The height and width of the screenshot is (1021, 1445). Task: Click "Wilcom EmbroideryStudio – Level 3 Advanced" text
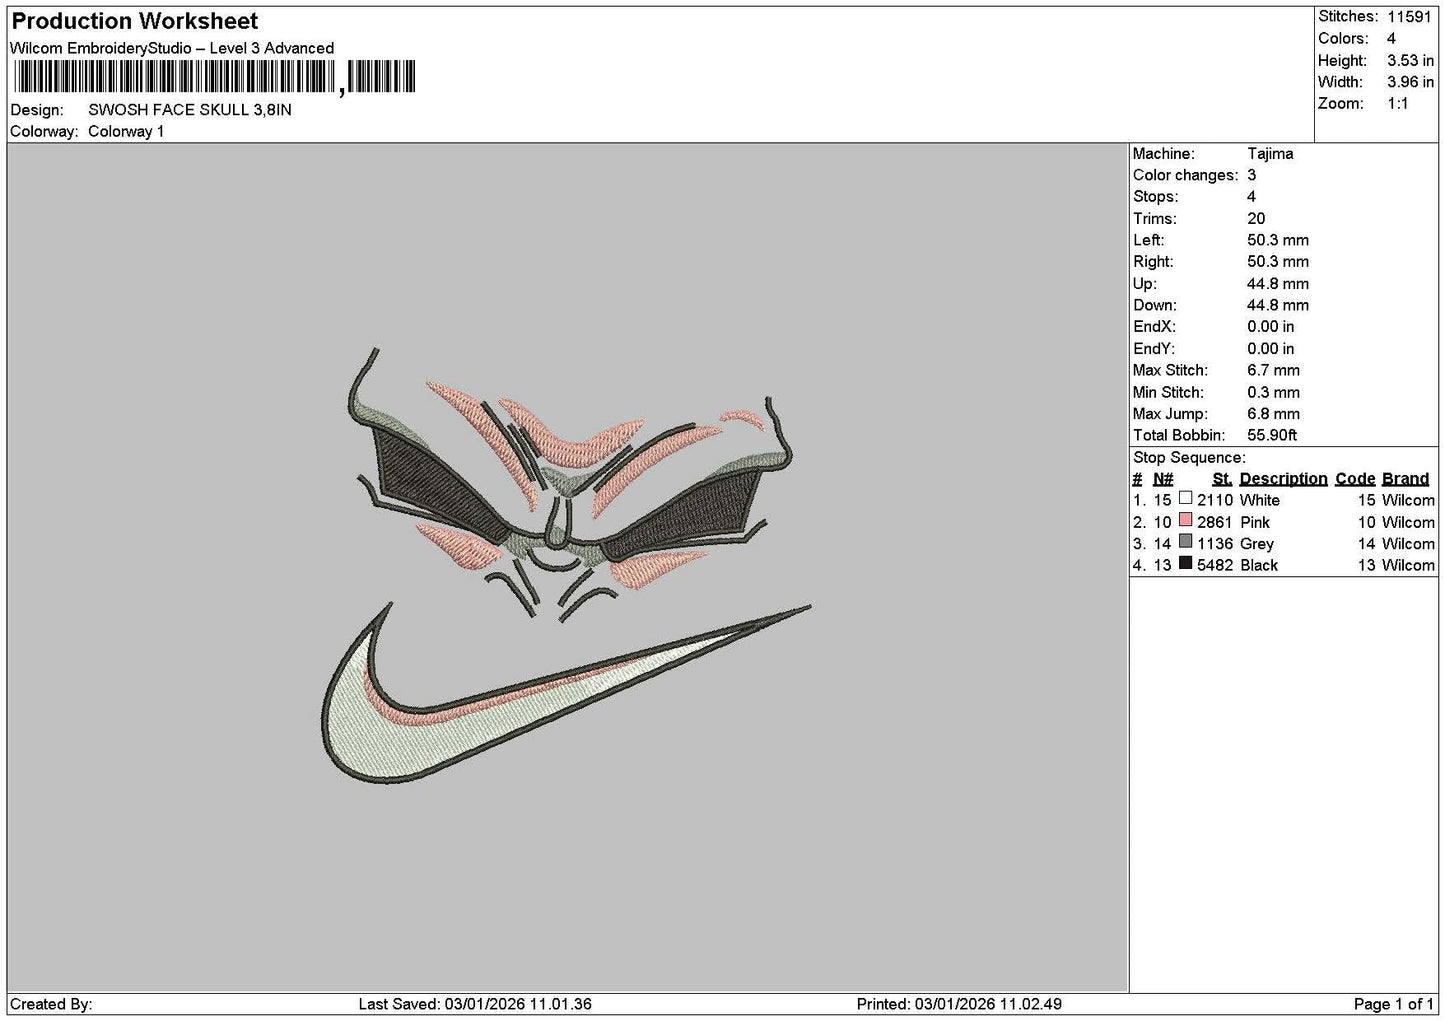pyautogui.click(x=172, y=48)
